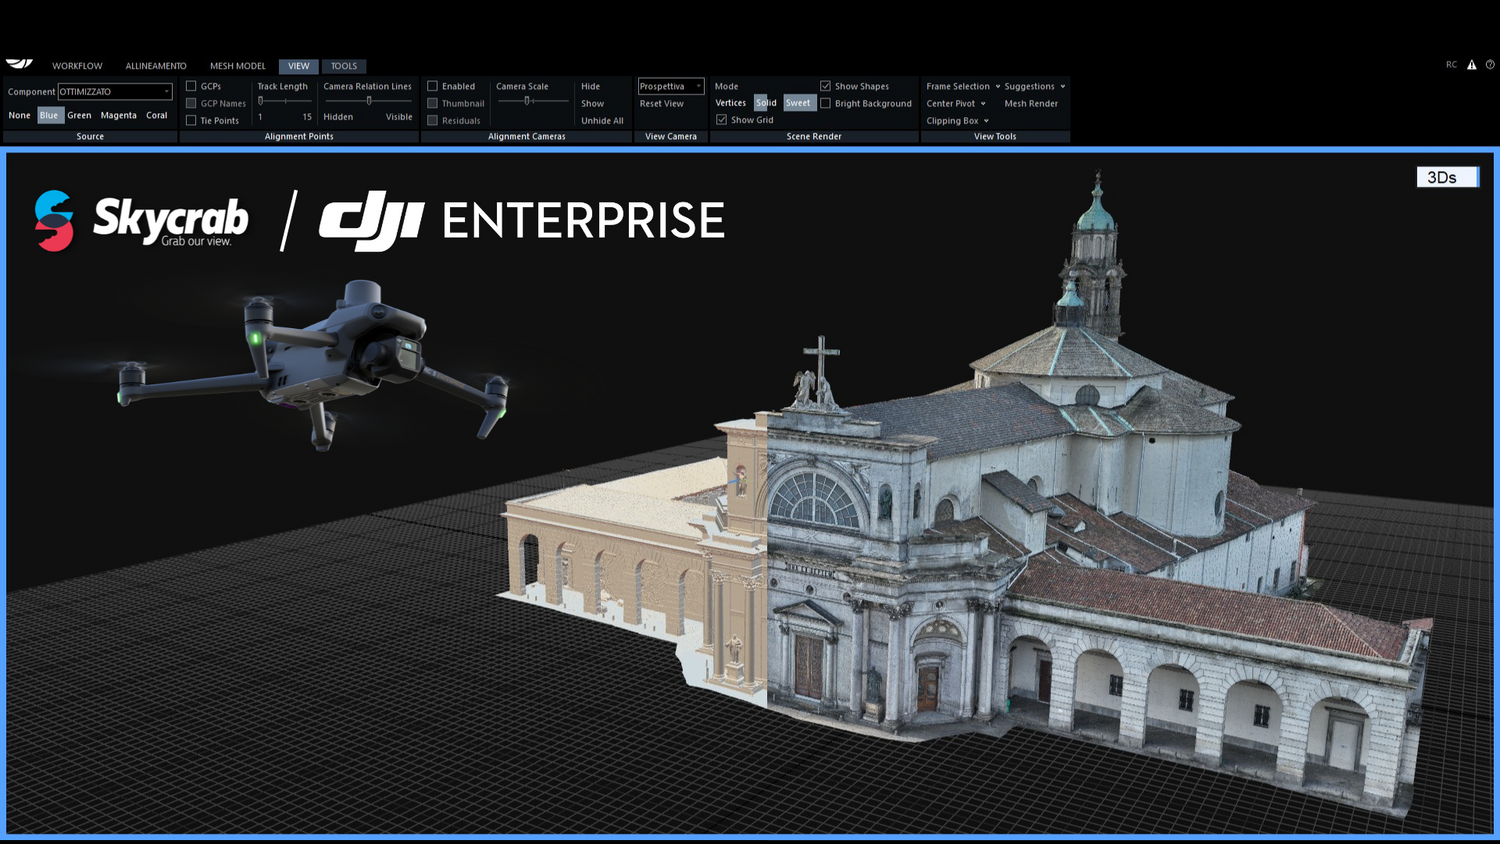Disable the Show Grid checkbox
The image size is (1500, 844).
722,119
